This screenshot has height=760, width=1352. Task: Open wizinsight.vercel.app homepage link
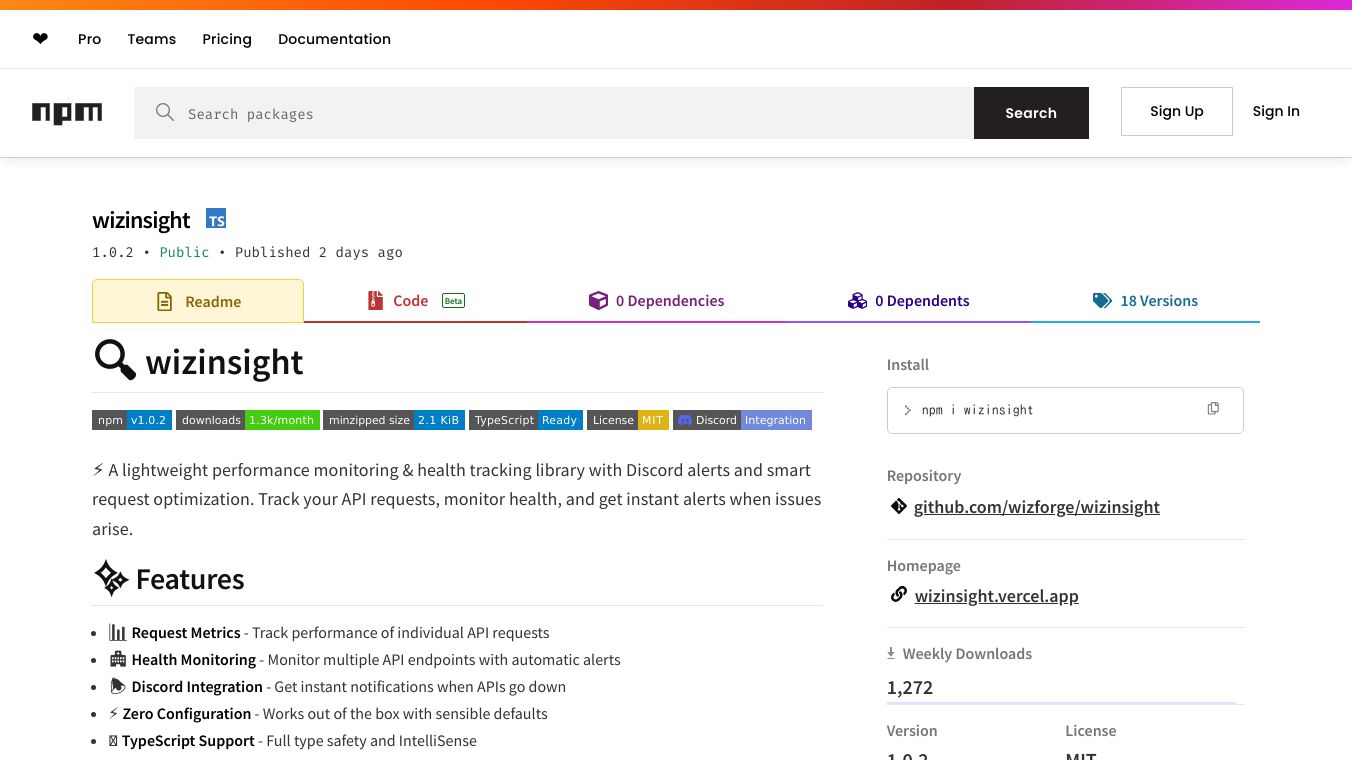click(x=997, y=596)
